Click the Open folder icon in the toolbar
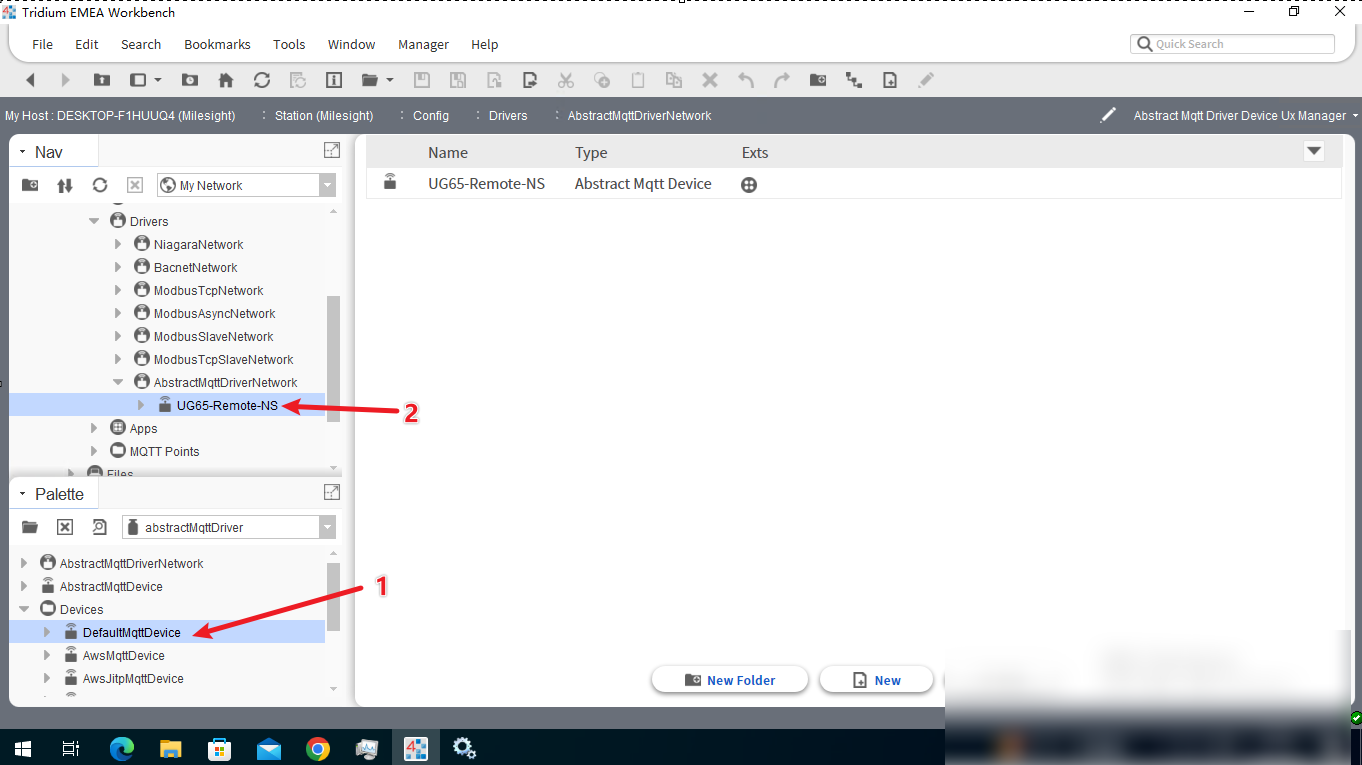The width and height of the screenshot is (1362, 765). (x=370, y=80)
